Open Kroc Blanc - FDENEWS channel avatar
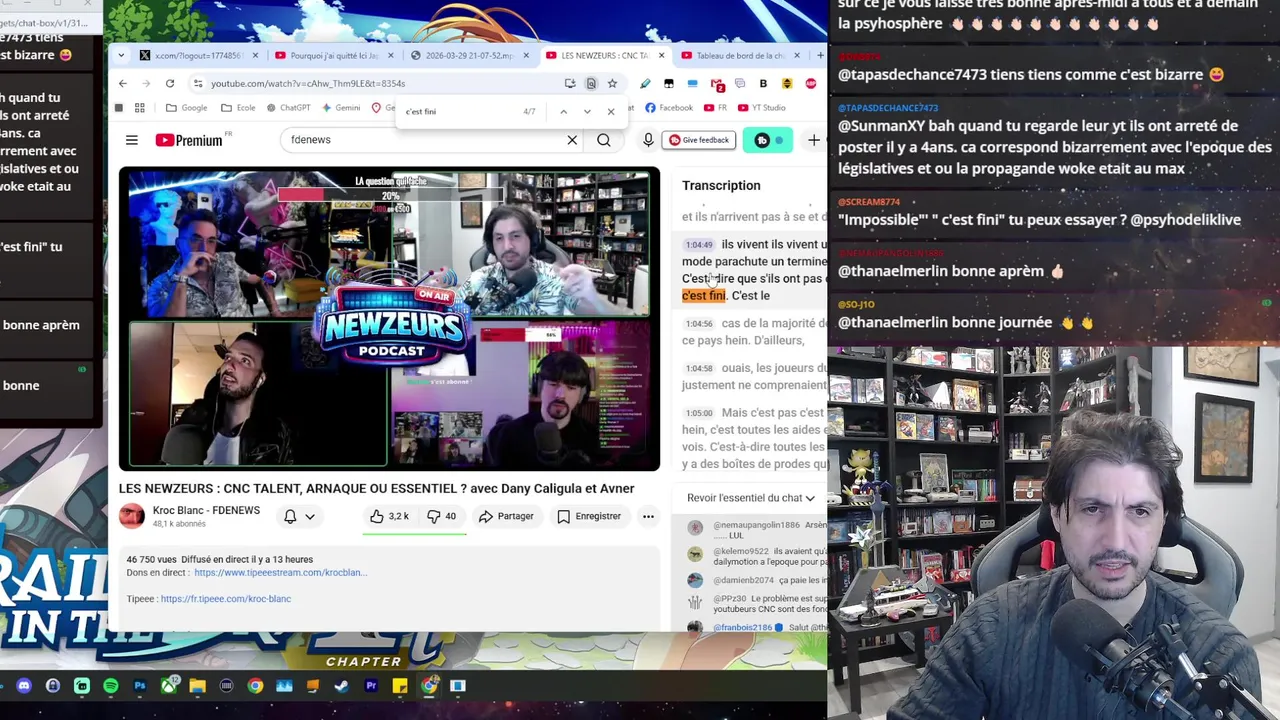The height and width of the screenshot is (720, 1280). (x=131, y=516)
